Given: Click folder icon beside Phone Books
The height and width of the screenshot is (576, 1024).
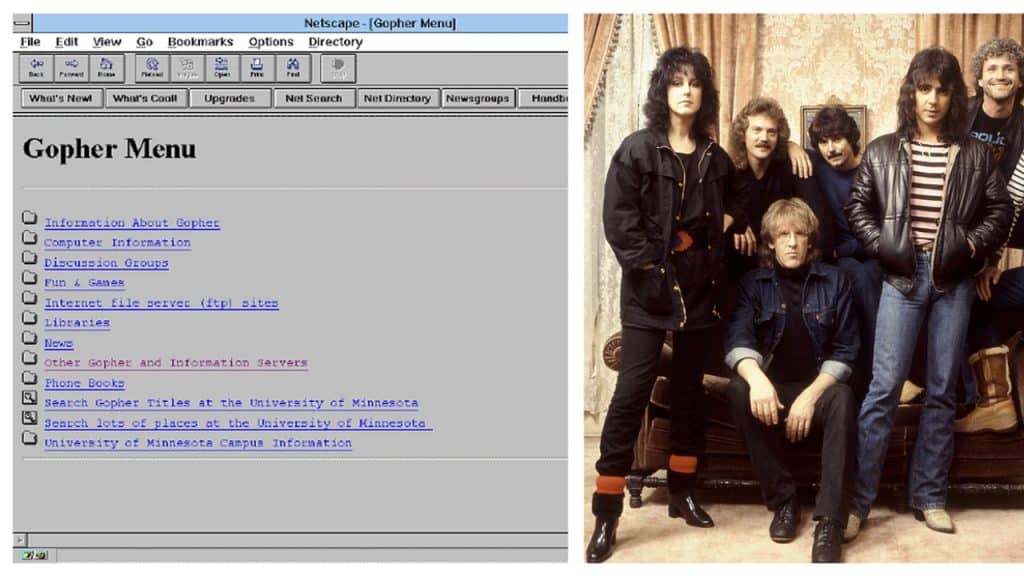Looking at the screenshot, I should click(29, 378).
